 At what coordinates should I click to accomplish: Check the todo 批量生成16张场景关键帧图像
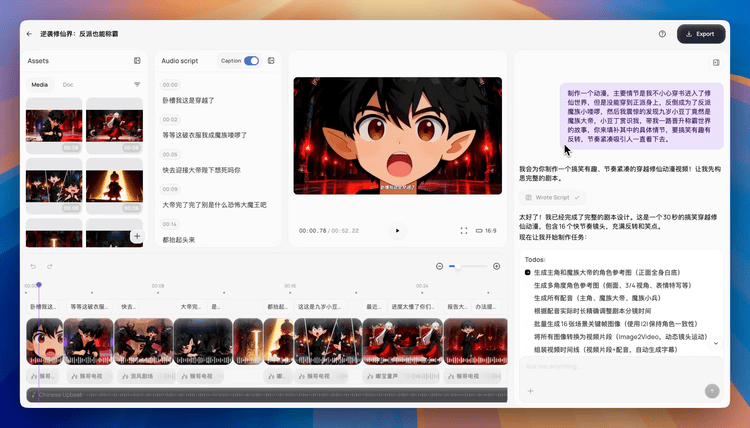tap(528, 324)
